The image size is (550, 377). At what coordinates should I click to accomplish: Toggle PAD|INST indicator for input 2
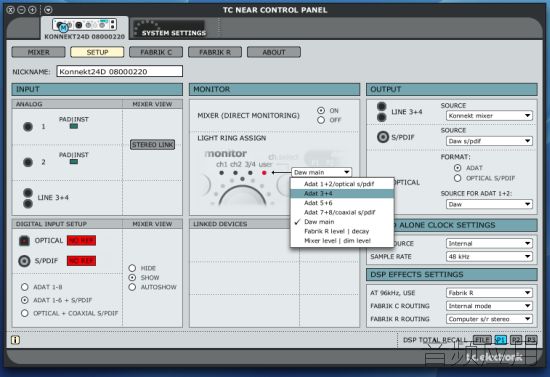[x=74, y=162]
